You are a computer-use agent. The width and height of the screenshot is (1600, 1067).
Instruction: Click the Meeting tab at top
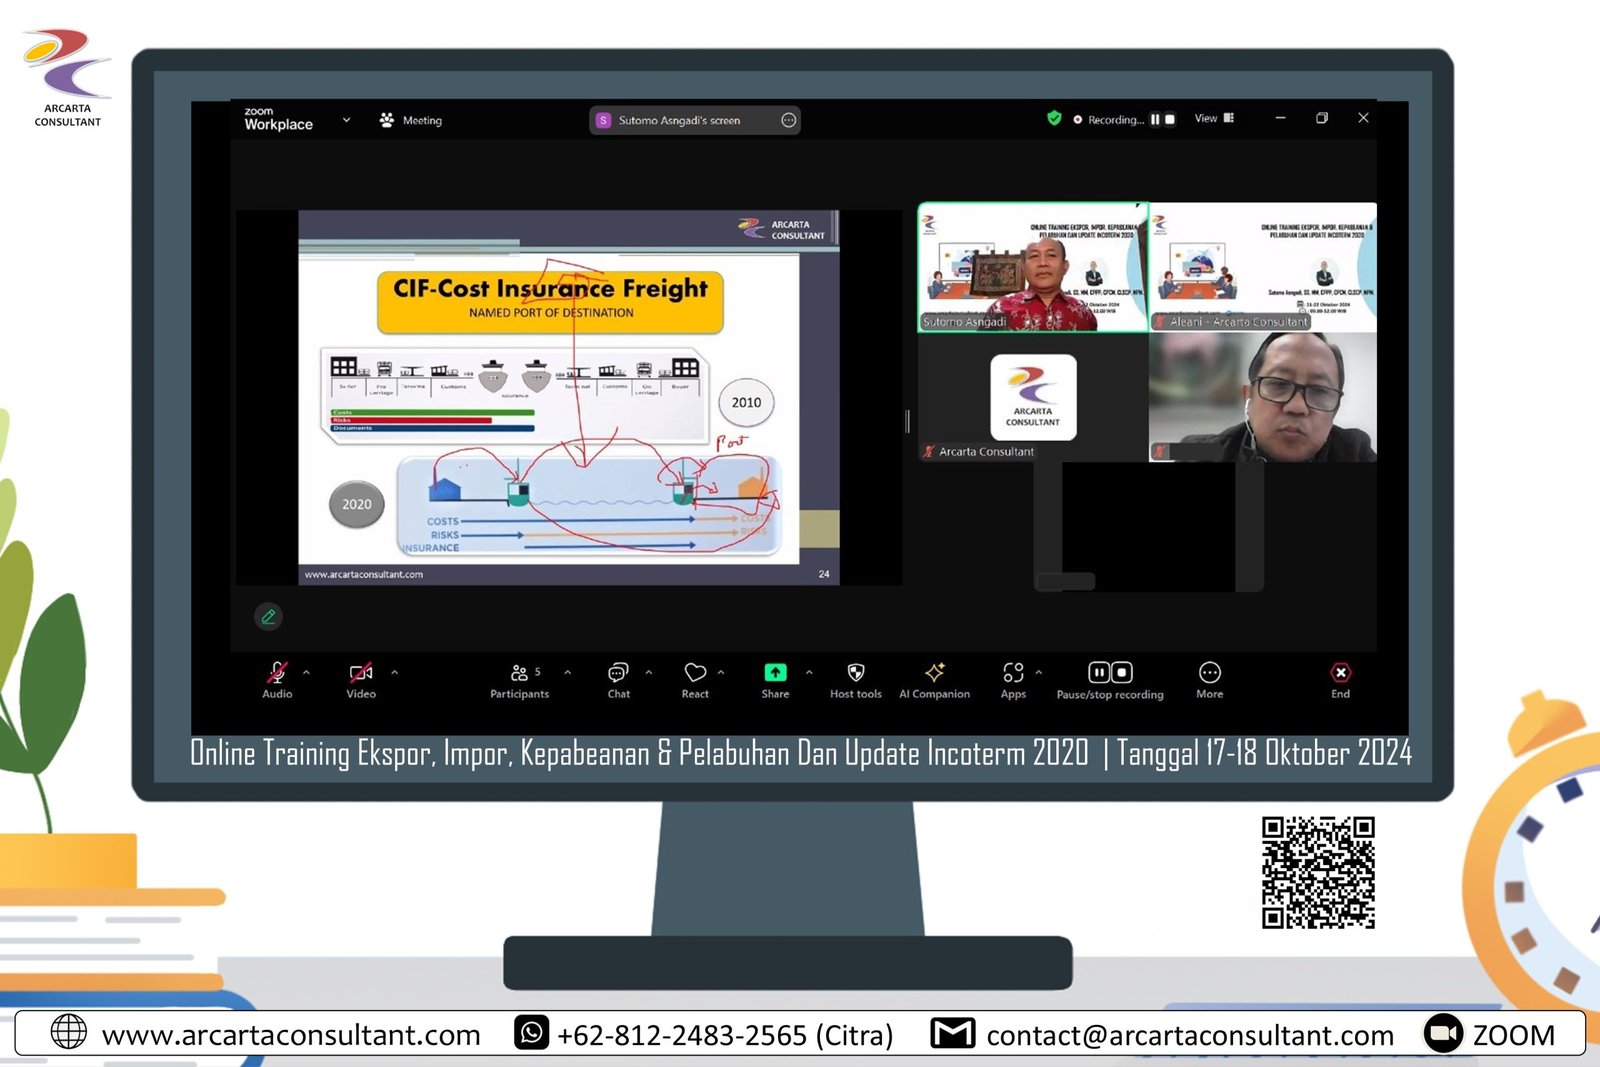coord(411,120)
